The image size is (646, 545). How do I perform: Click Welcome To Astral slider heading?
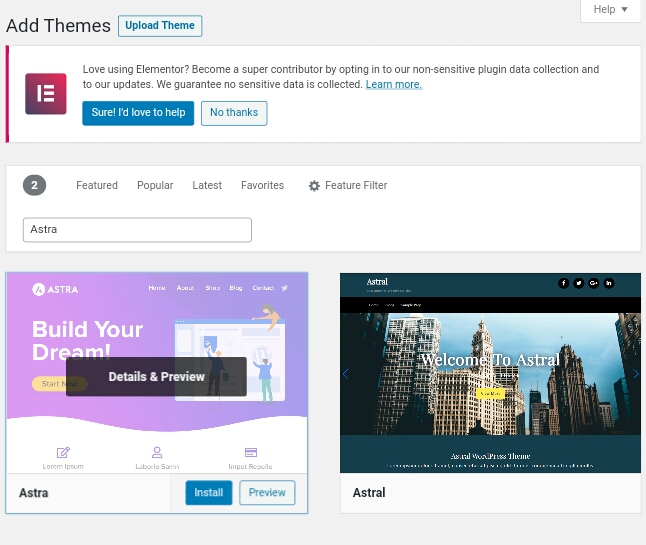[x=490, y=360]
